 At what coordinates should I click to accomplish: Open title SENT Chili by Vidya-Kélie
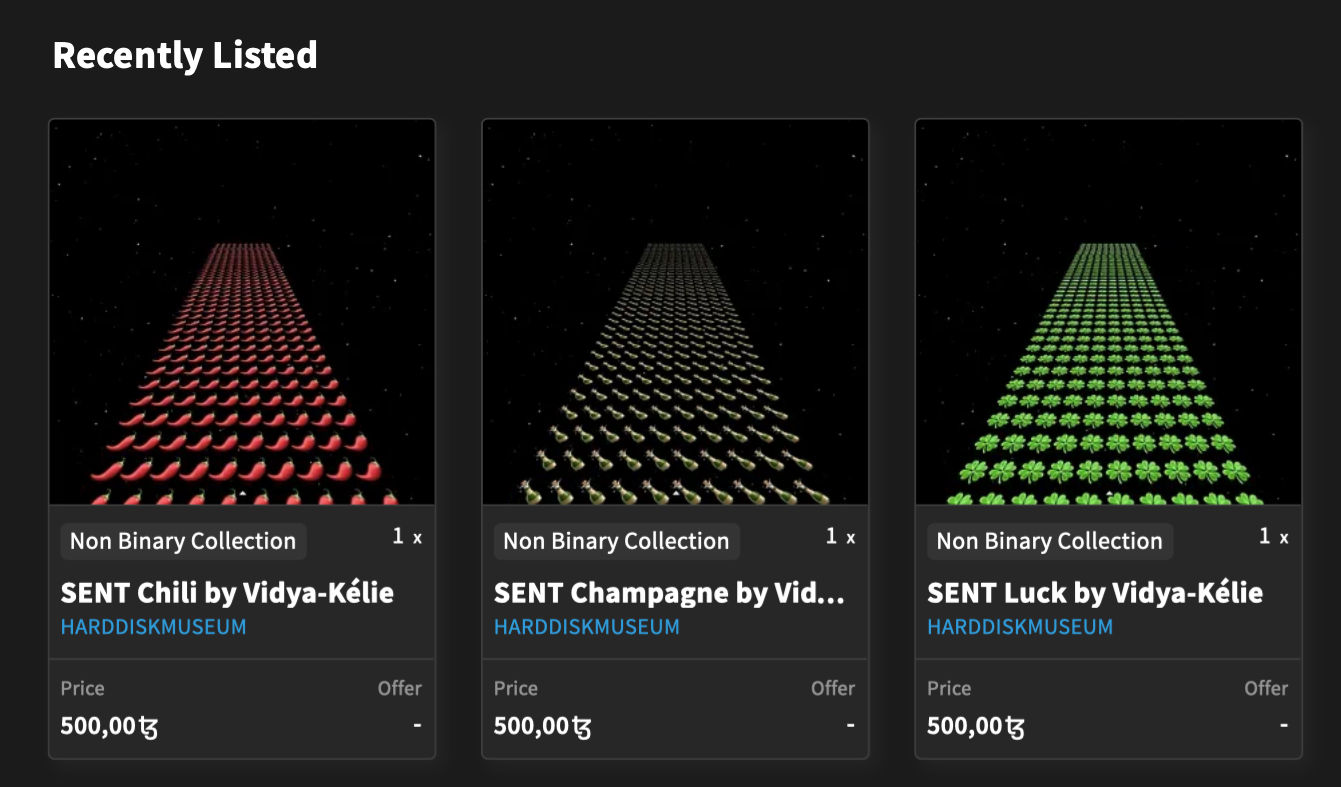[227, 593]
